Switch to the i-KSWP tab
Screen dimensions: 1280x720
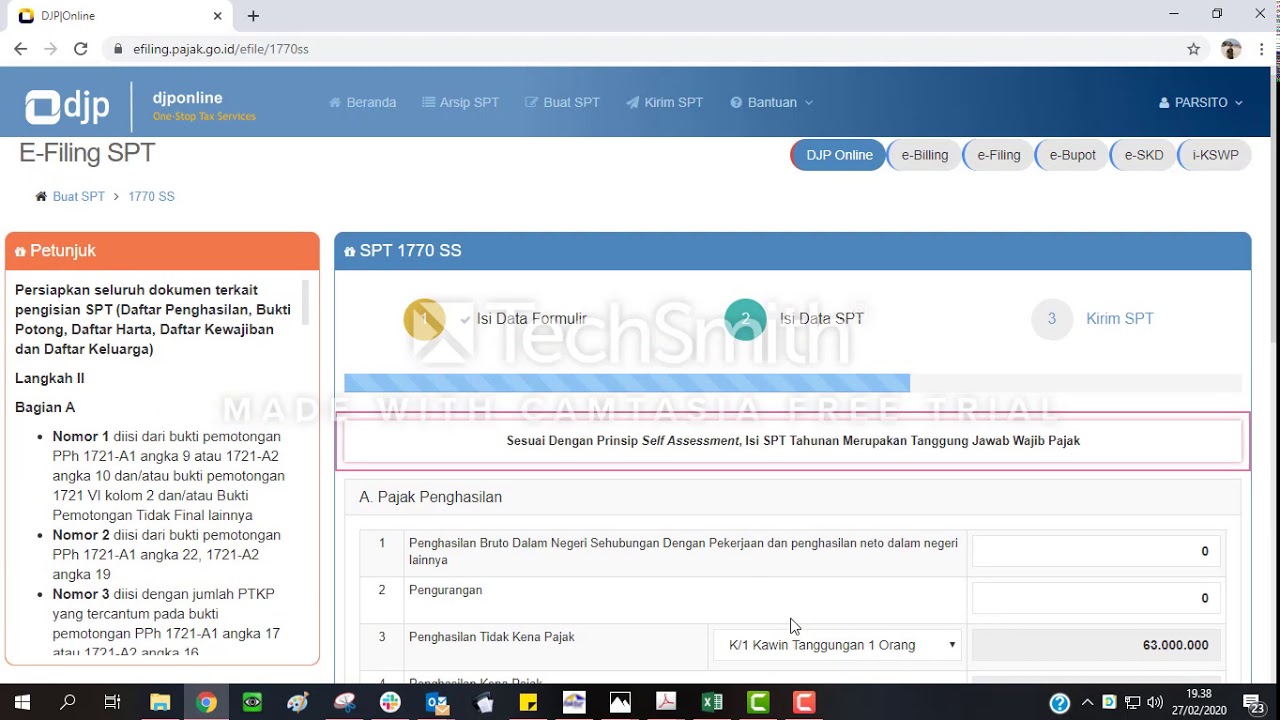1215,155
